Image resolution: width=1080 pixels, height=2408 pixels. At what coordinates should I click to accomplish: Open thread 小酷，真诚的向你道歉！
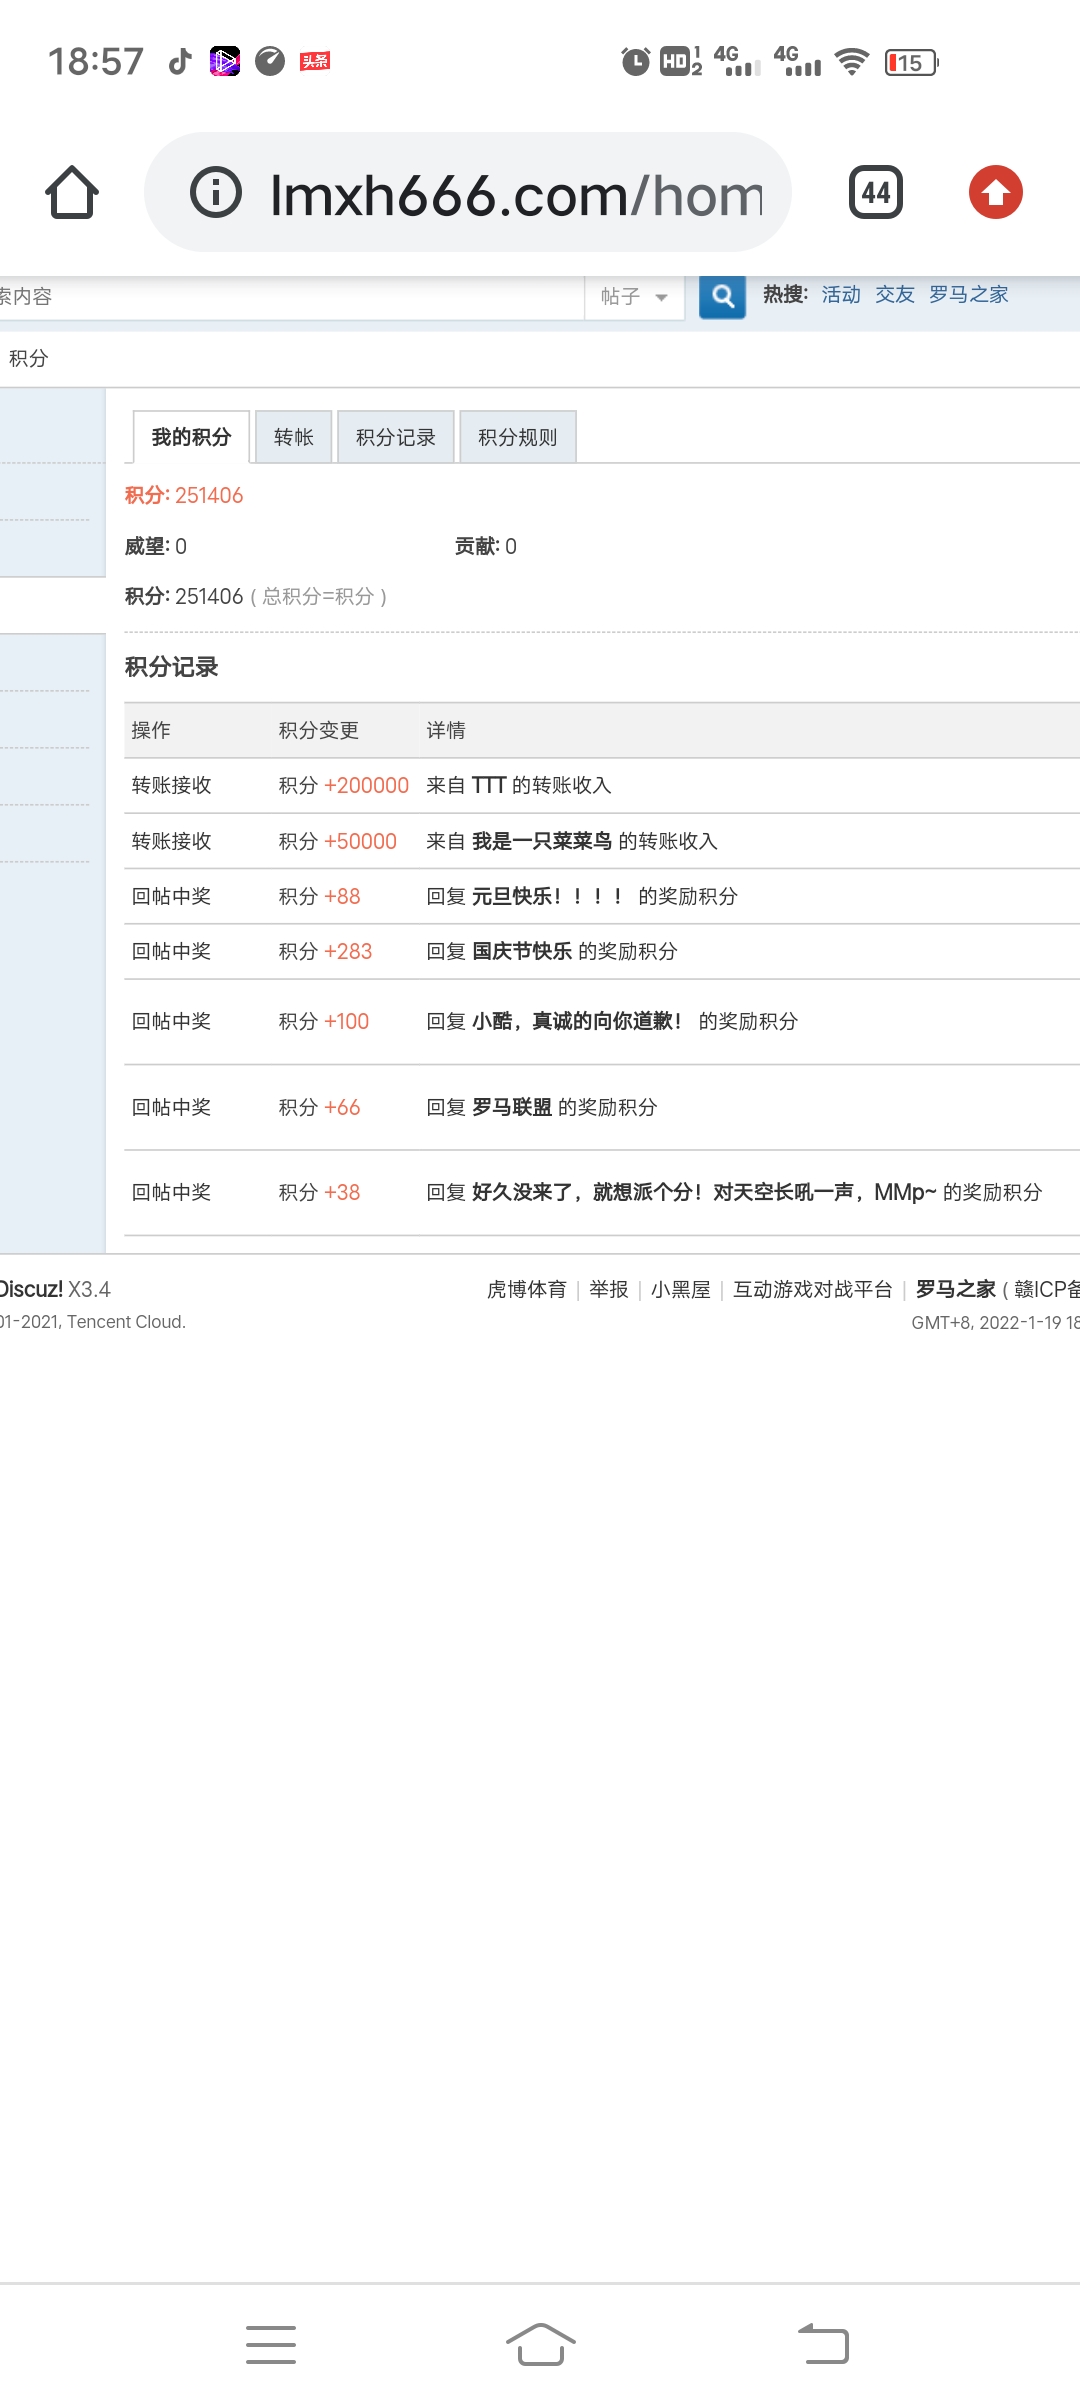coord(578,1022)
